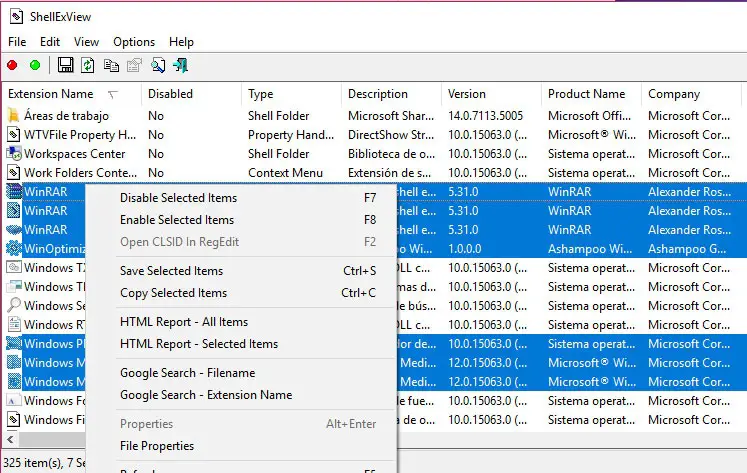Click the Find magnifier toolbar icon
Image resolution: width=747 pixels, height=473 pixels.
[x=157, y=66]
